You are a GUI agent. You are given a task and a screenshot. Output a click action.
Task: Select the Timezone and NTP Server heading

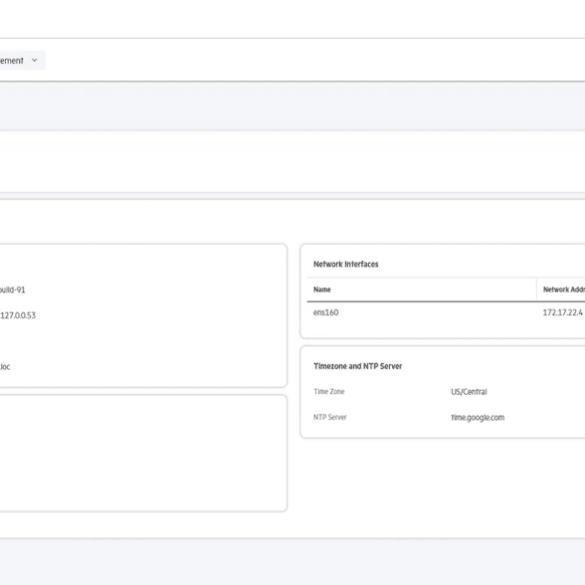[357, 366]
